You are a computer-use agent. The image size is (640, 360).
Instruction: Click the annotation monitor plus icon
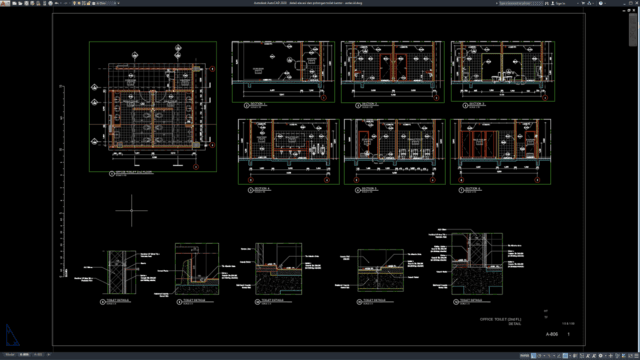pos(611,356)
